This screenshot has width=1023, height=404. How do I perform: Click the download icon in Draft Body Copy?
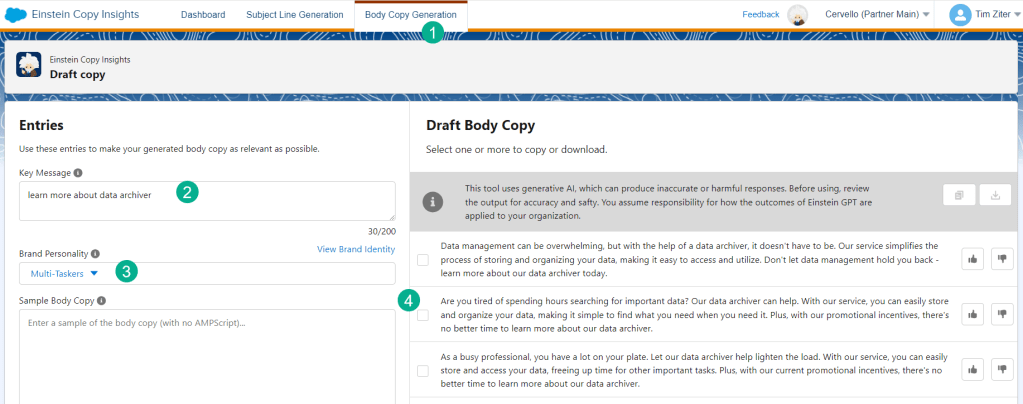995,196
